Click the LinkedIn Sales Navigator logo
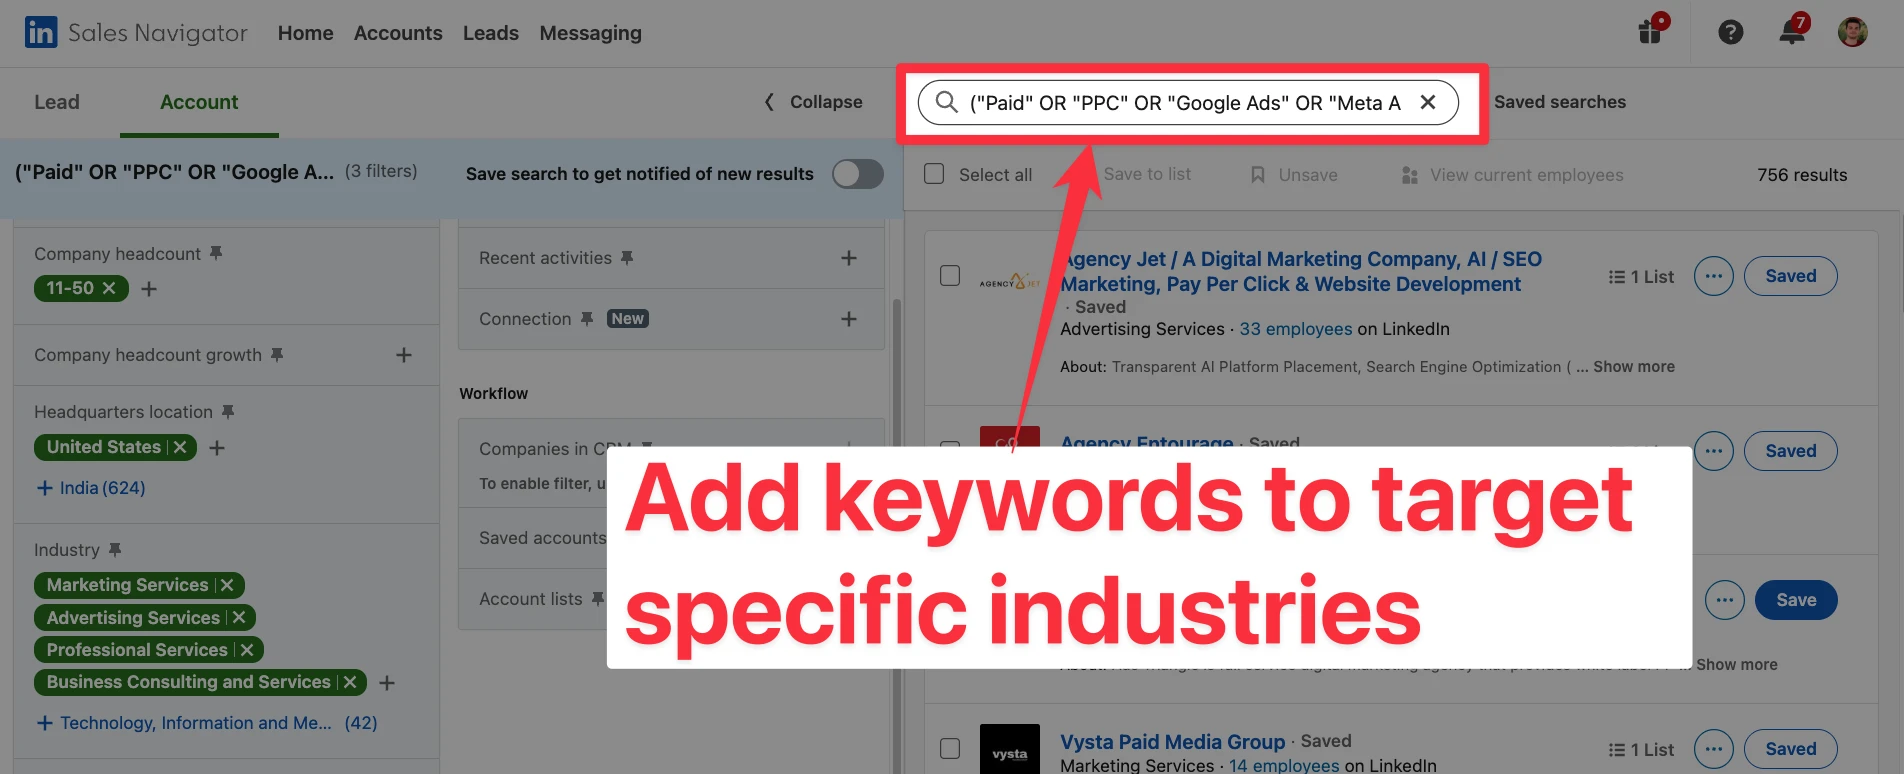Screen dimensions: 1904x774 pyautogui.click(x=136, y=33)
